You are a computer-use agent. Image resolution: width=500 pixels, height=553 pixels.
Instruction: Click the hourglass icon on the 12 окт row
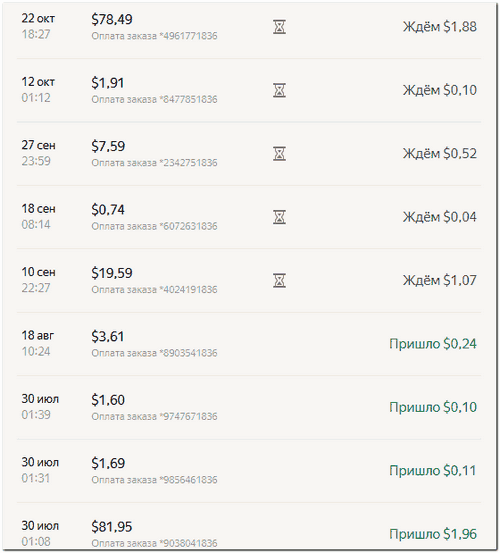pos(279,91)
